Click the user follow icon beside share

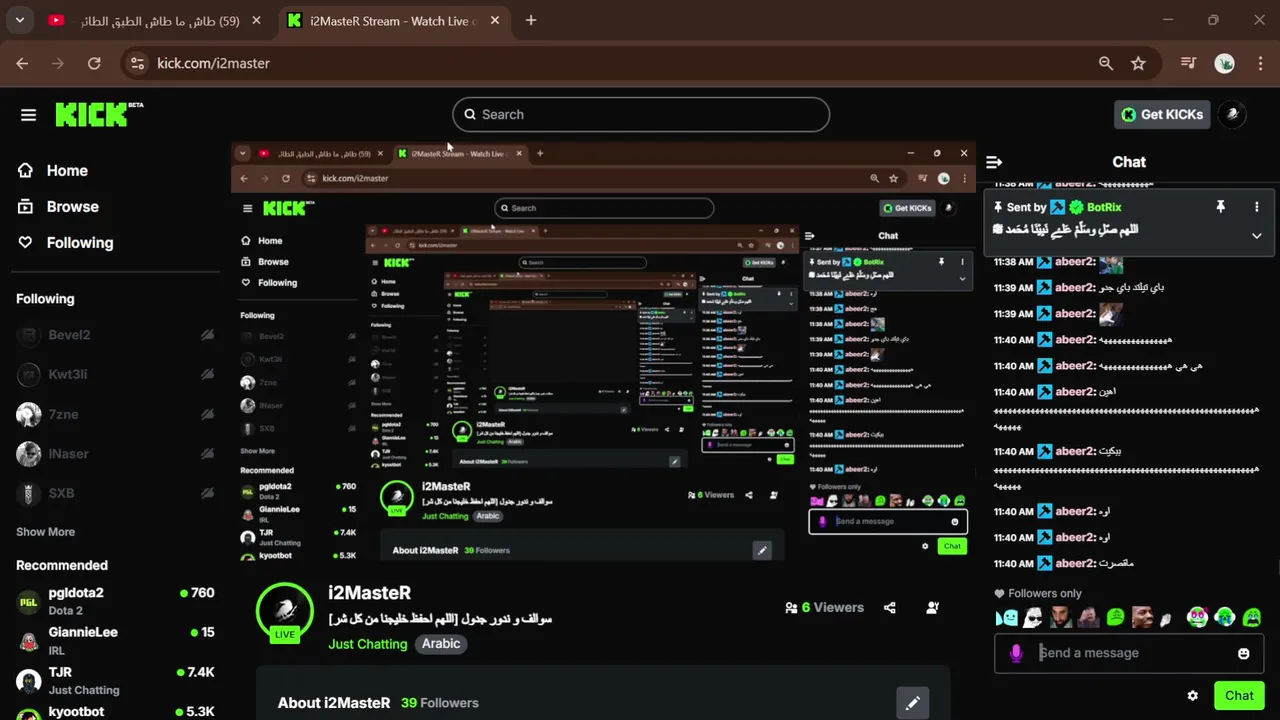932,607
